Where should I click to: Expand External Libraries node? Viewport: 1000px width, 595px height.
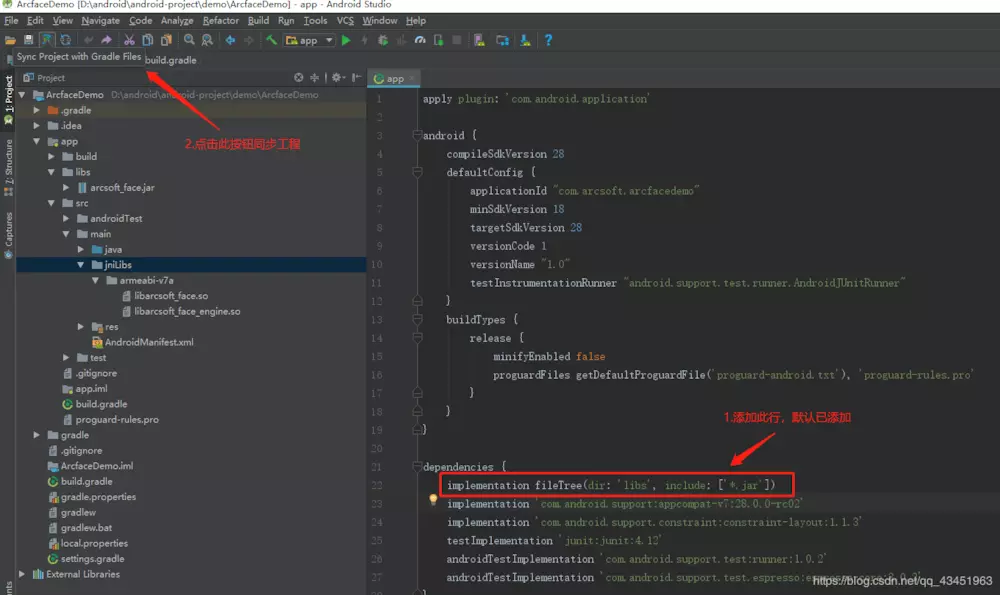[22, 574]
